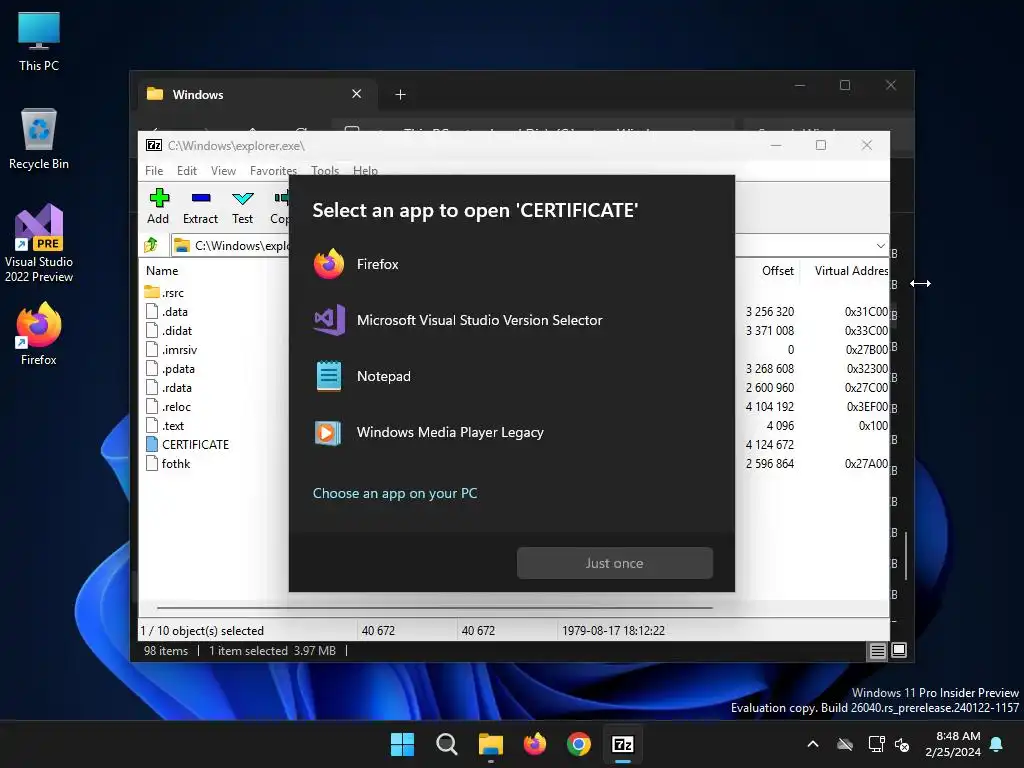Screen dimensions: 1024x768
Task: Click the Windows tab in File Explorer
Action: (x=257, y=95)
